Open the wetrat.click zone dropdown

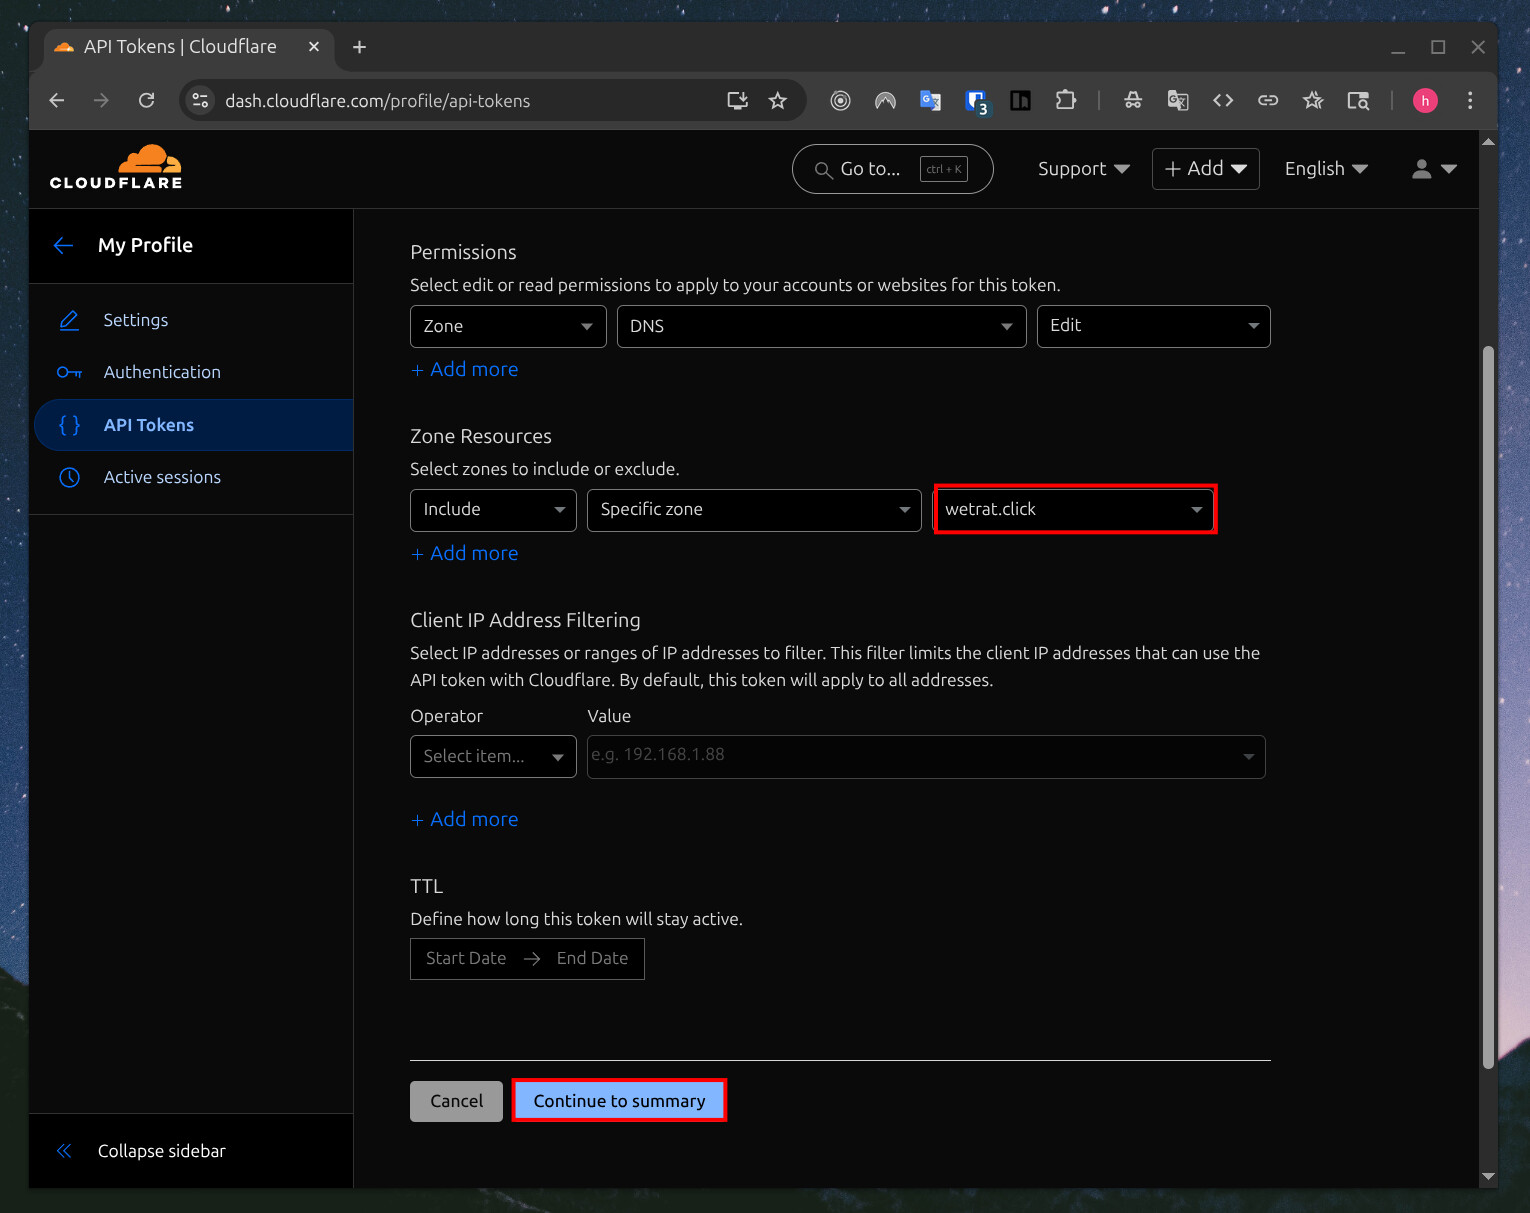(1074, 510)
